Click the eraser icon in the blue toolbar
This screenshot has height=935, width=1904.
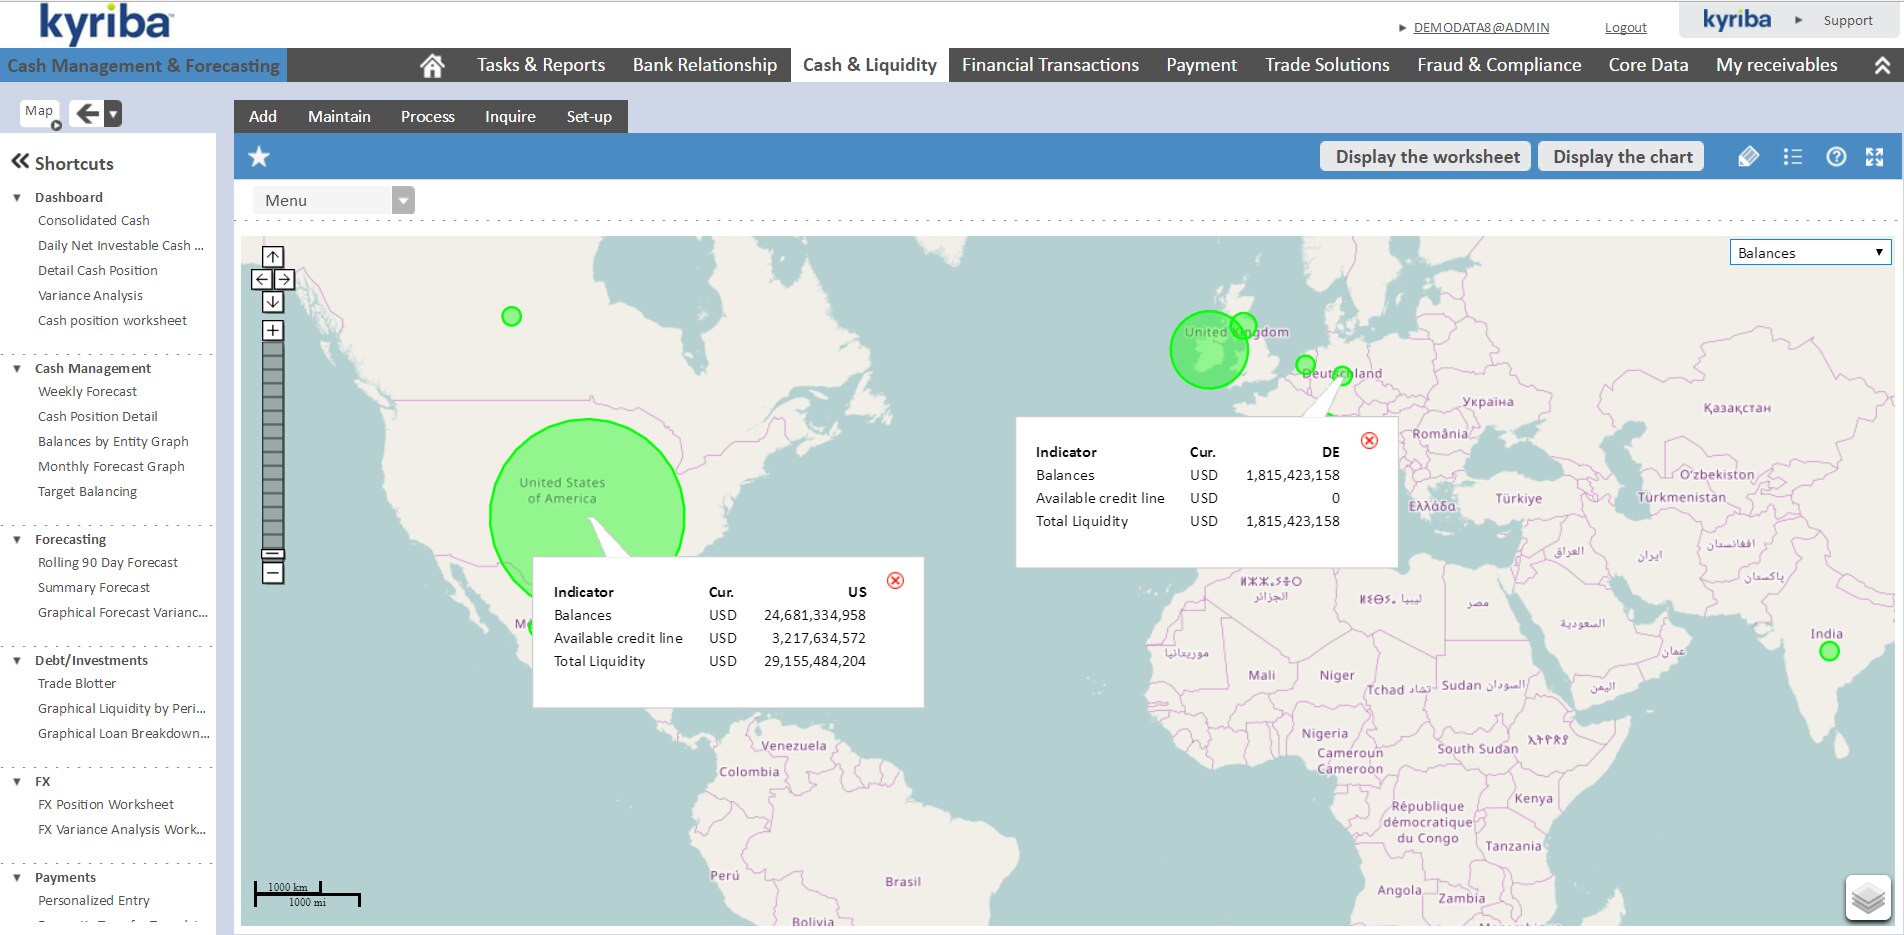point(1748,157)
